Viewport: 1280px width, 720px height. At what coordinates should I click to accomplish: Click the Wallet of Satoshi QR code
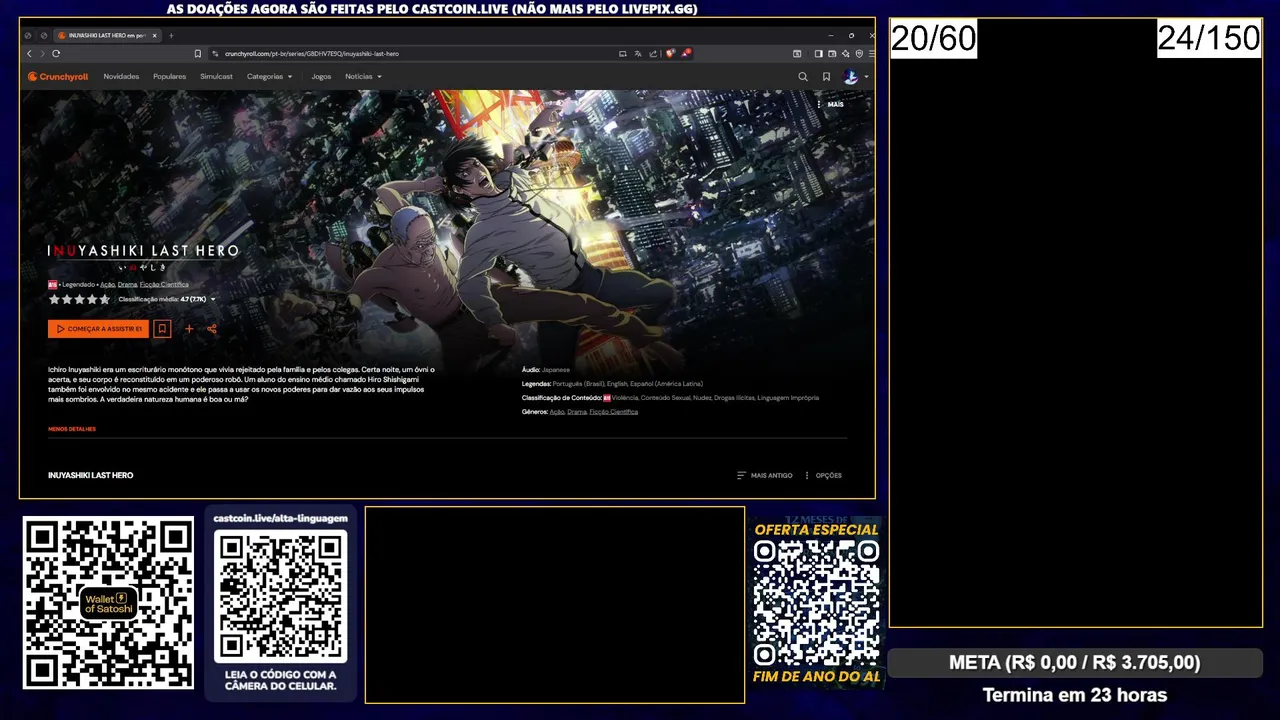pos(108,602)
